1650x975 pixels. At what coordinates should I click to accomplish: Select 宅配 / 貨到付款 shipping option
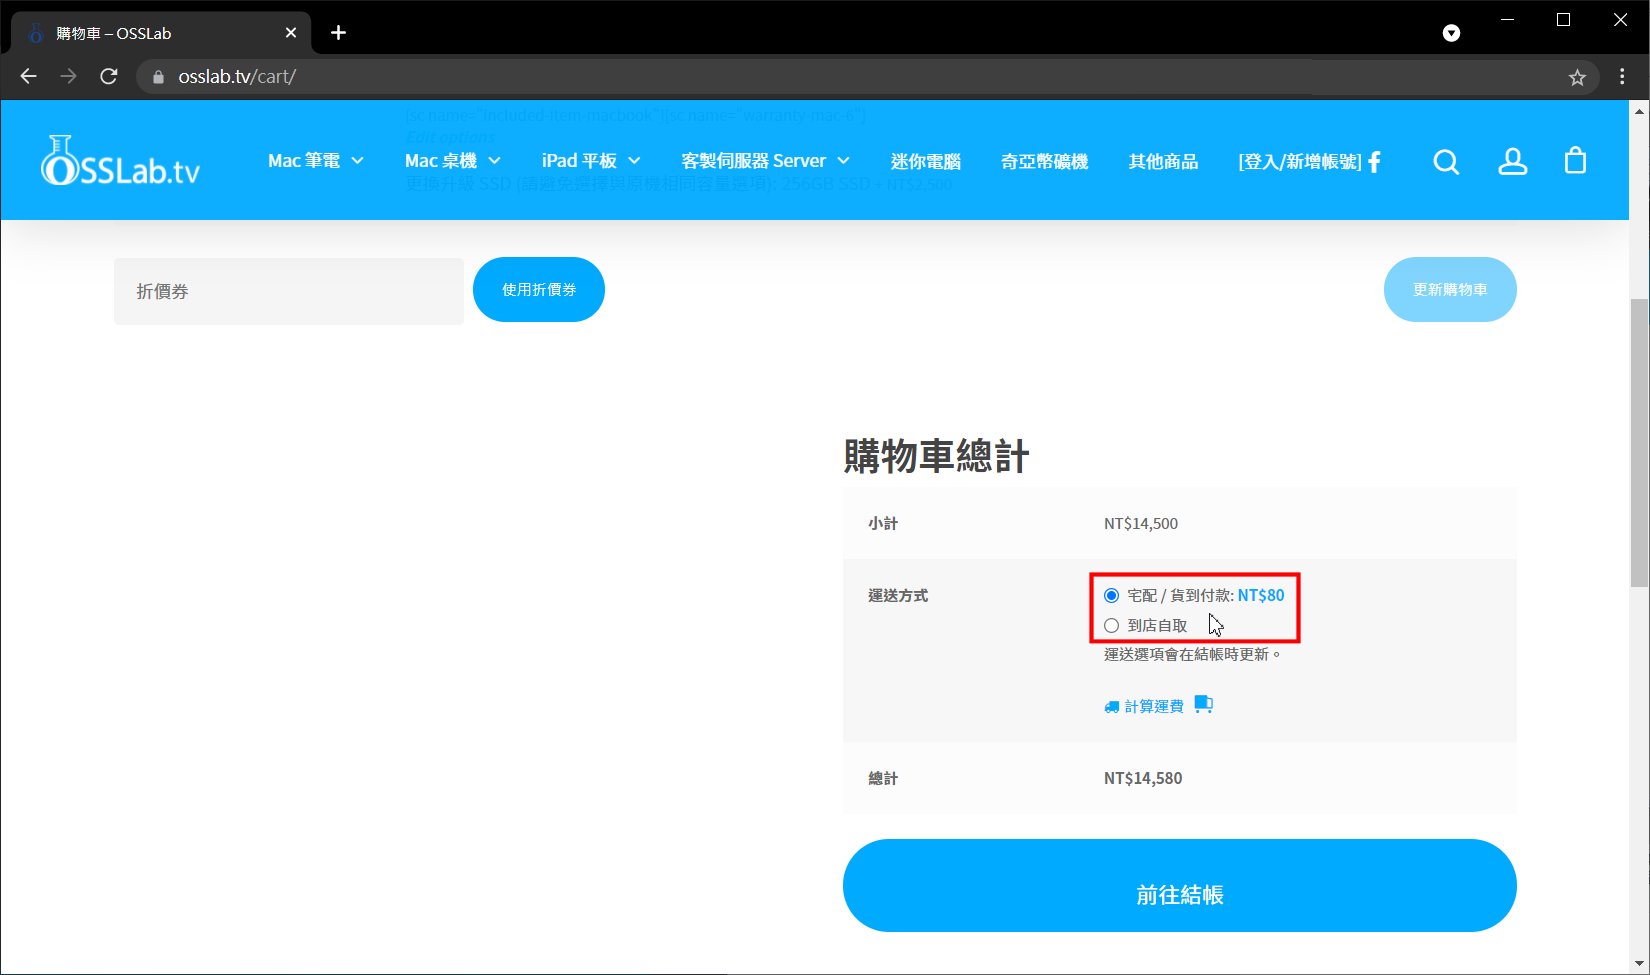click(x=1111, y=596)
